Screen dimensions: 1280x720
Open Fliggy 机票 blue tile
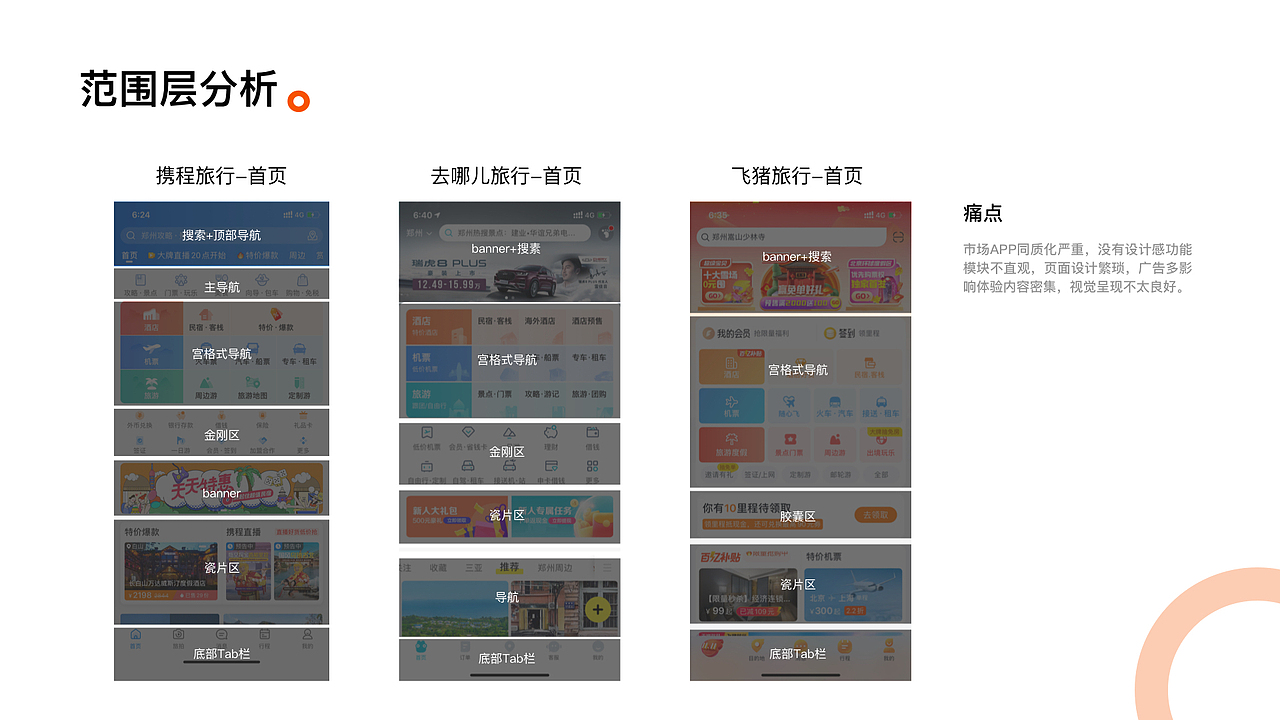(x=732, y=405)
